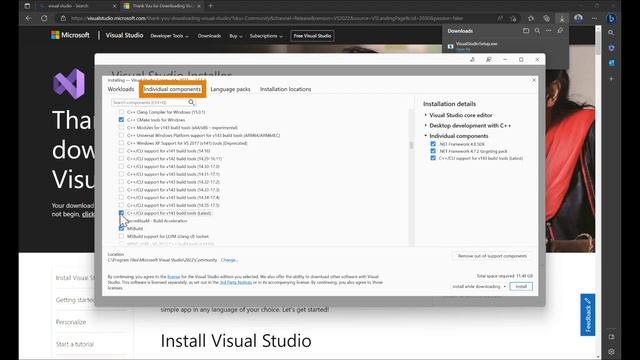Check C++ Clang Compiler for Windows
The height and width of the screenshot is (360, 640).
coord(121,112)
